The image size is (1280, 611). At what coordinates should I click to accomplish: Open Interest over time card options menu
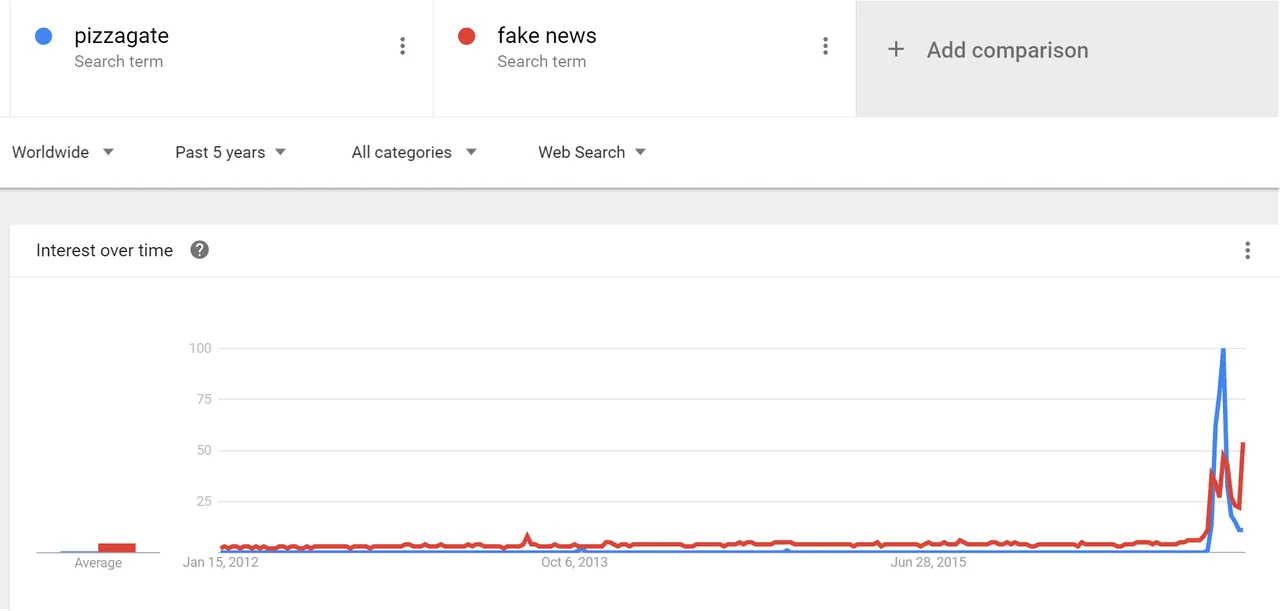1247,250
